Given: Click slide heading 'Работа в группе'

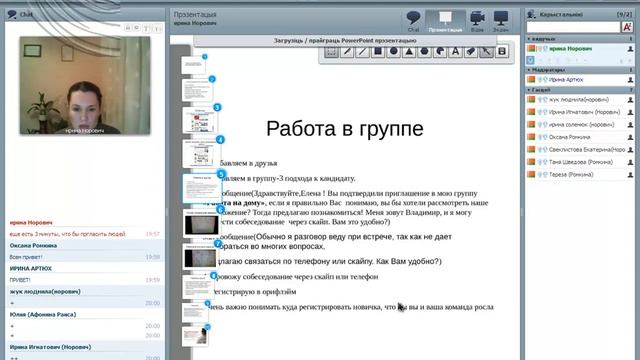Looking at the screenshot, I should pos(345,129).
